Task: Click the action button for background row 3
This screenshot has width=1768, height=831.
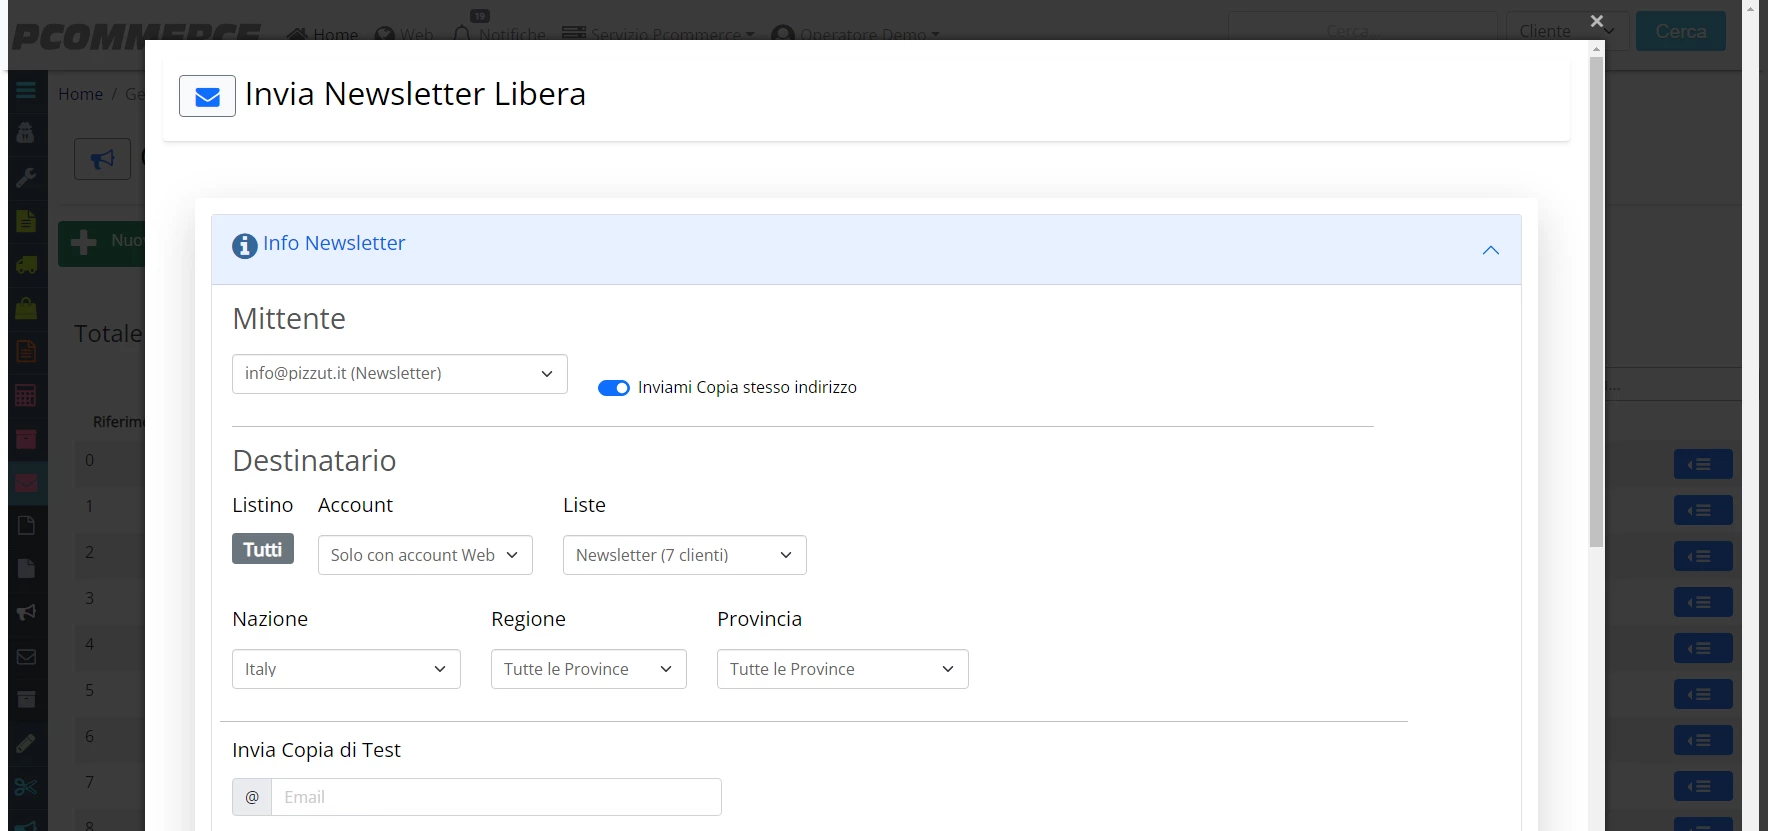Action: tap(1703, 603)
